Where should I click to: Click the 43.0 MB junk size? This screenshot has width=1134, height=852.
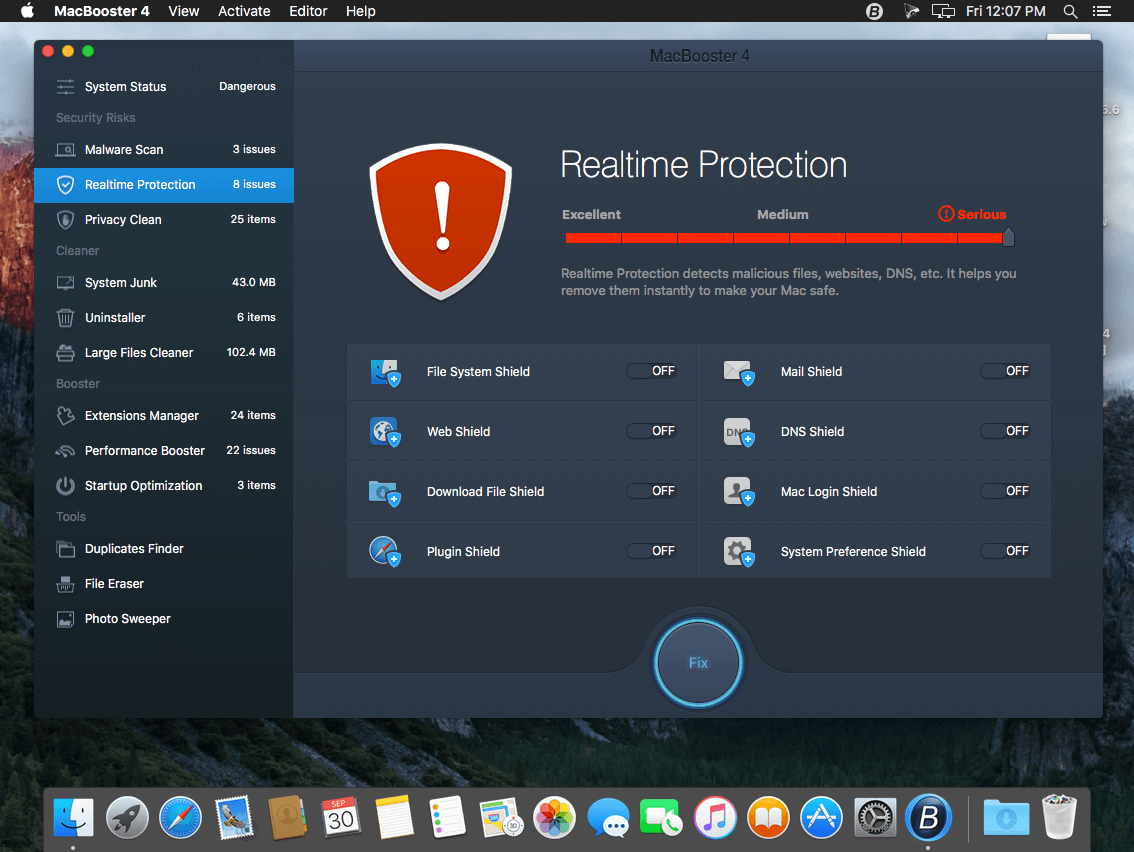pyautogui.click(x=253, y=282)
